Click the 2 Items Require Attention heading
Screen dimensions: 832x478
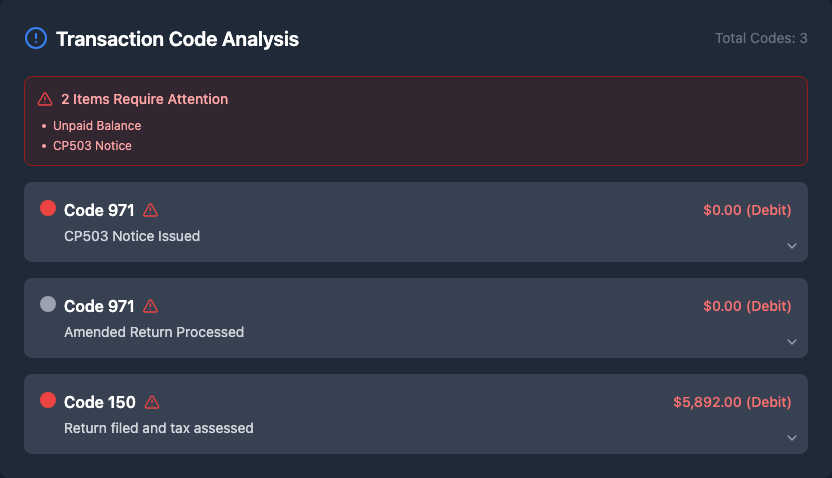point(144,99)
